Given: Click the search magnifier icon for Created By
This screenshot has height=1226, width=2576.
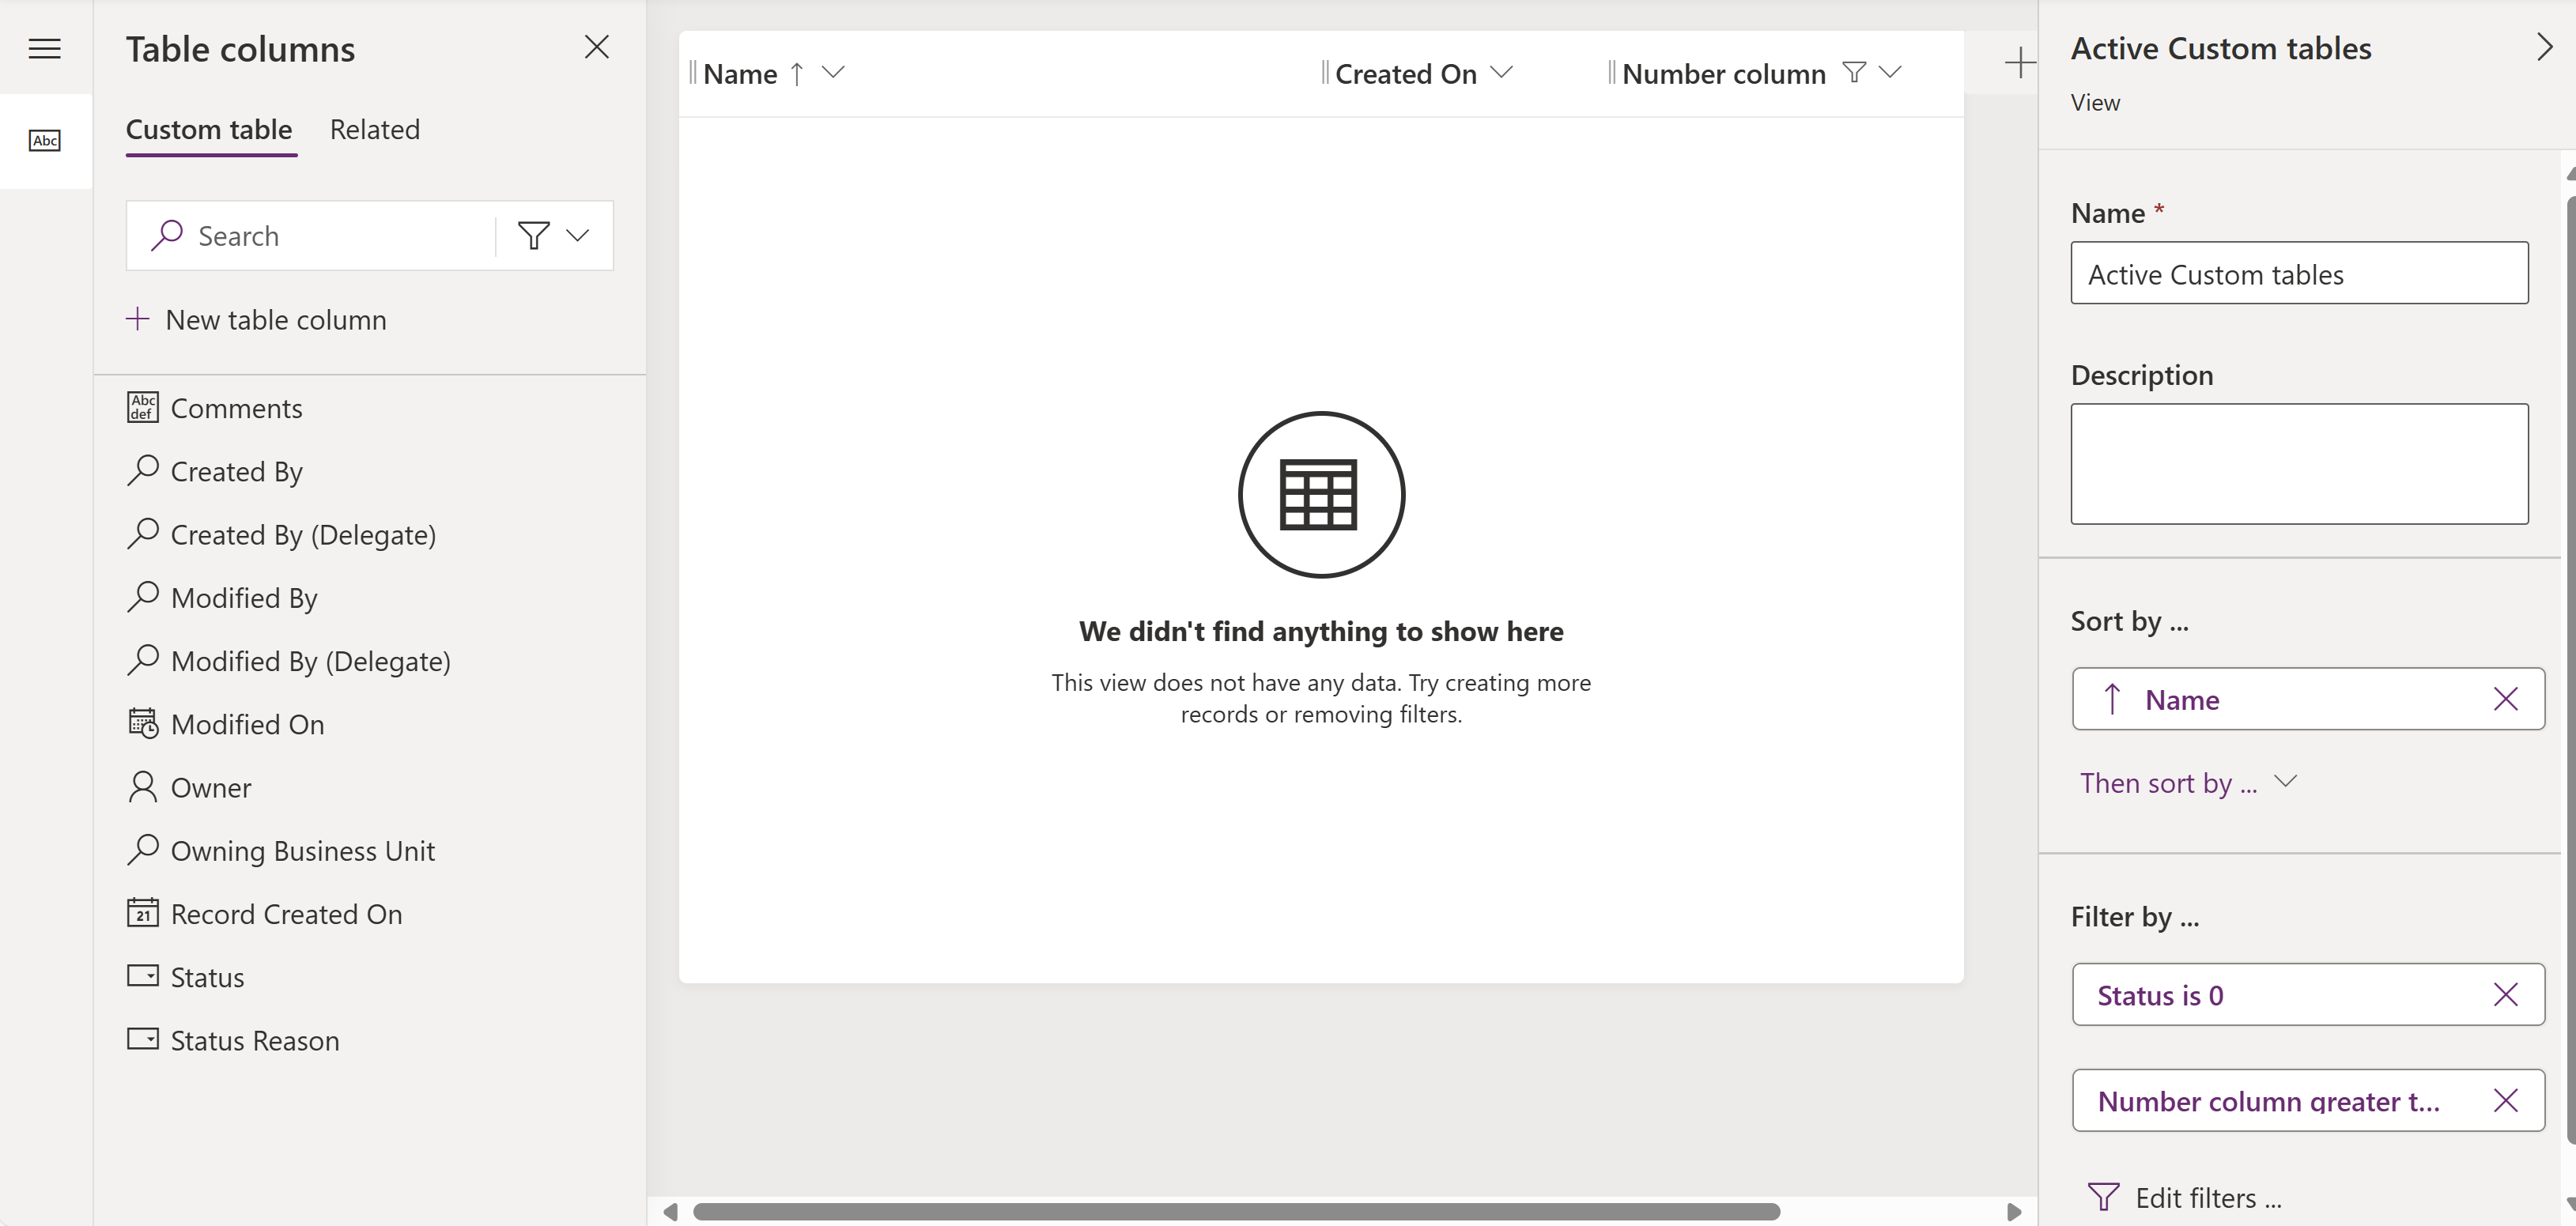Looking at the screenshot, I should pyautogui.click(x=143, y=470).
